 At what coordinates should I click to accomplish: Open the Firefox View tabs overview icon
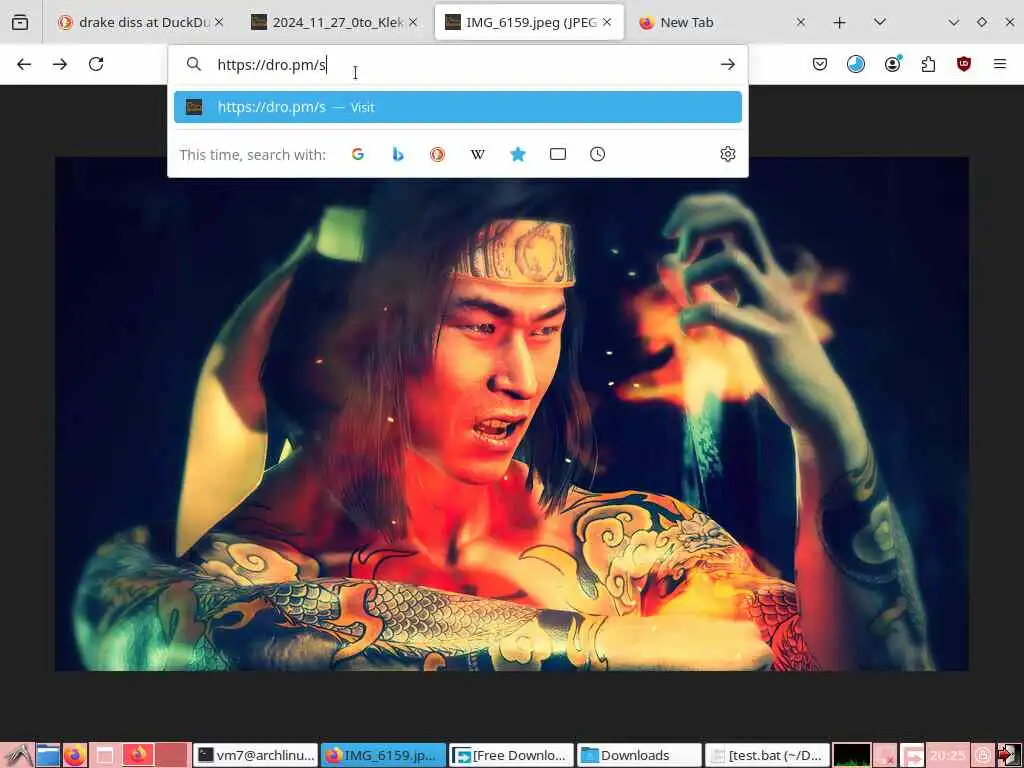click(x=20, y=22)
